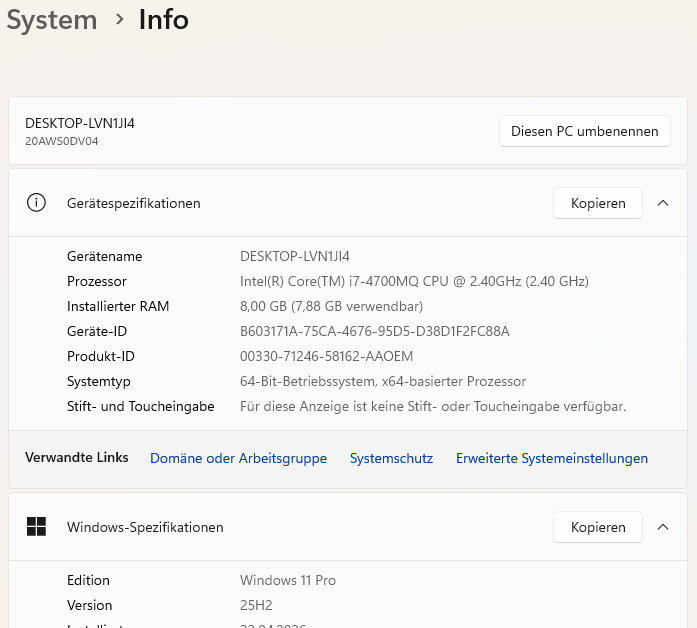Image resolution: width=697 pixels, height=628 pixels.
Task: Select the Windows 11 Pro value
Action: click(288, 580)
